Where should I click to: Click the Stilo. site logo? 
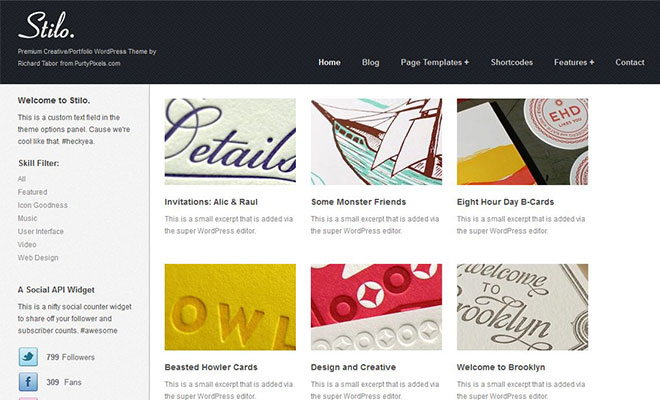click(x=46, y=26)
